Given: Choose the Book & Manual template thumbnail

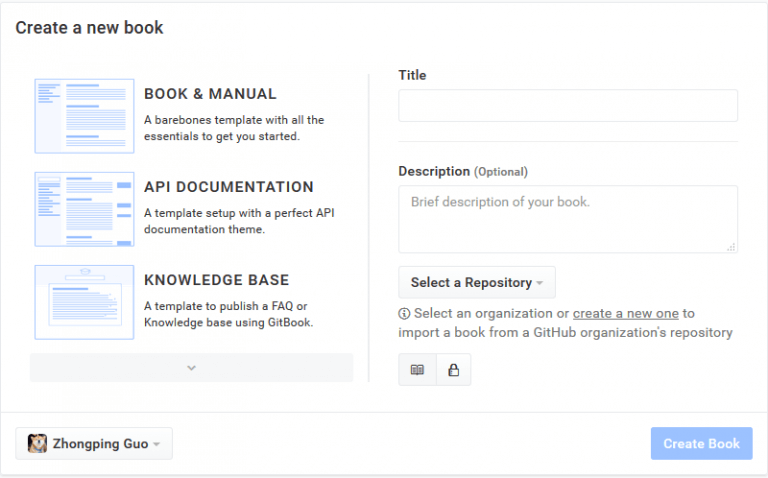Looking at the screenshot, I should point(84,116).
